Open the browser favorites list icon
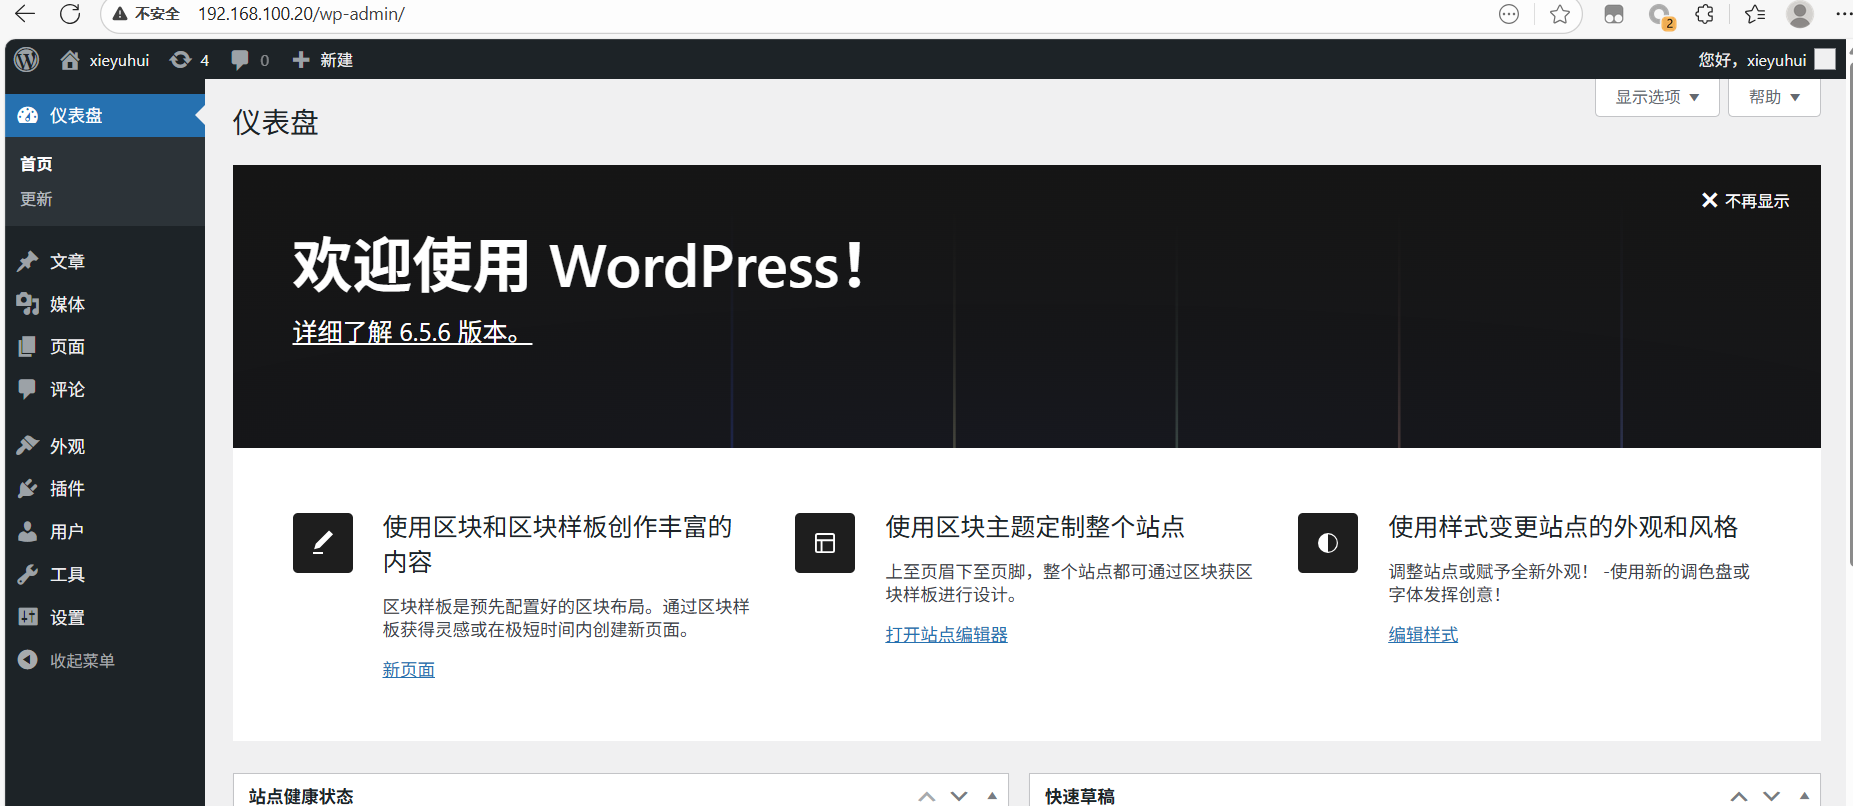Image resolution: width=1853 pixels, height=806 pixels. (x=1755, y=14)
